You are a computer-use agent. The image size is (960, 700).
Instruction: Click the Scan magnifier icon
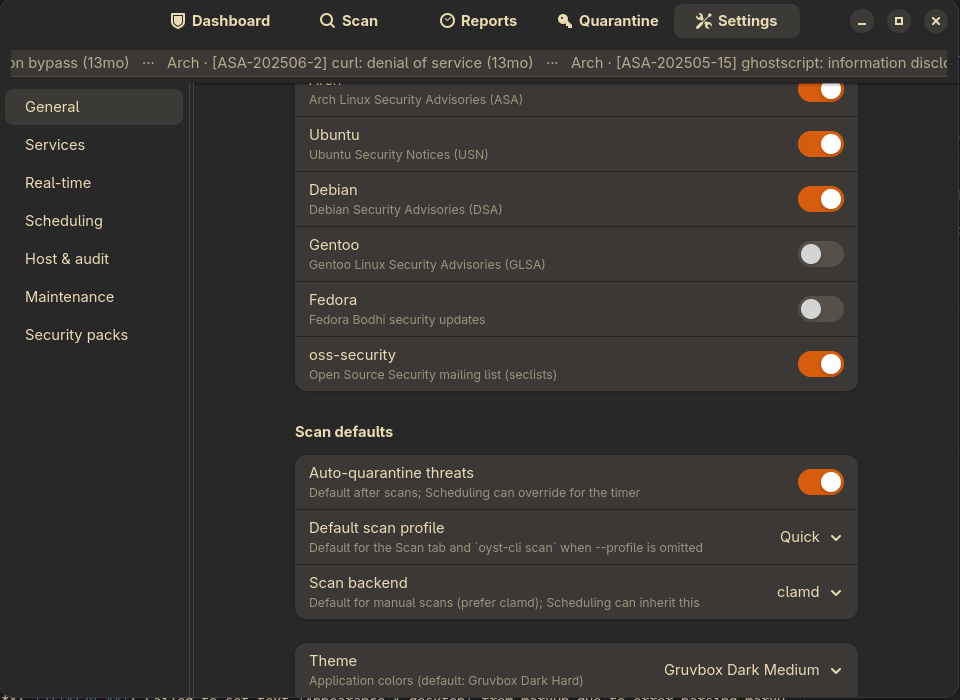pos(328,21)
